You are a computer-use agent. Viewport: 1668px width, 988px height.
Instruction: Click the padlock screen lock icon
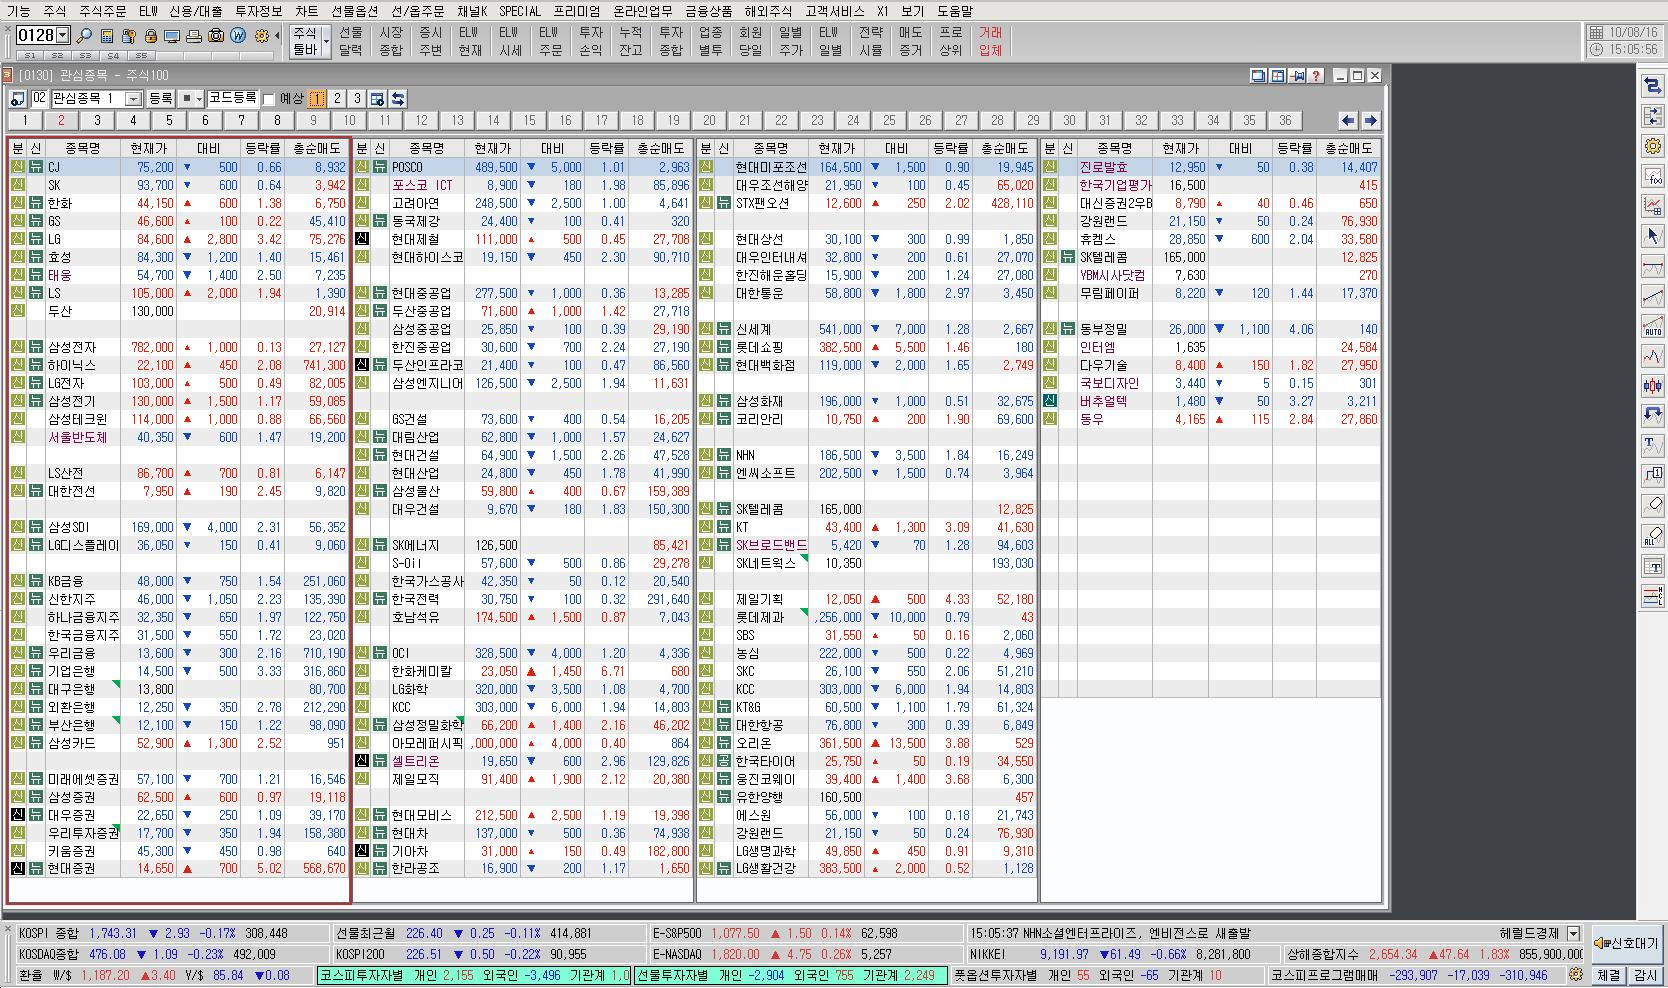[150, 36]
